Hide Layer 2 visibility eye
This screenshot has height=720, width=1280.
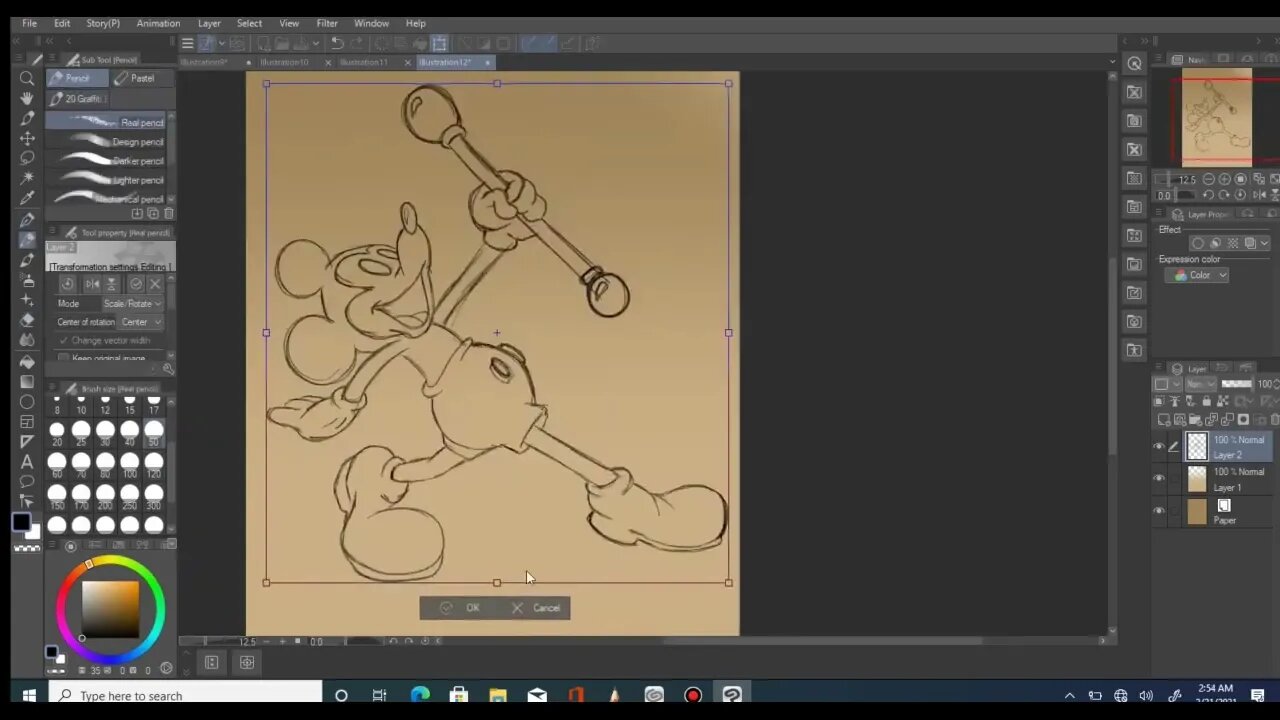(1159, 447)
